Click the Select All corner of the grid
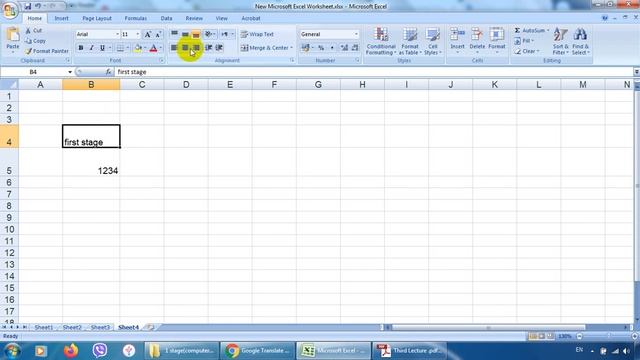Image resolution: width=640 pixels, height=360 pixels. tap(9, 84)
